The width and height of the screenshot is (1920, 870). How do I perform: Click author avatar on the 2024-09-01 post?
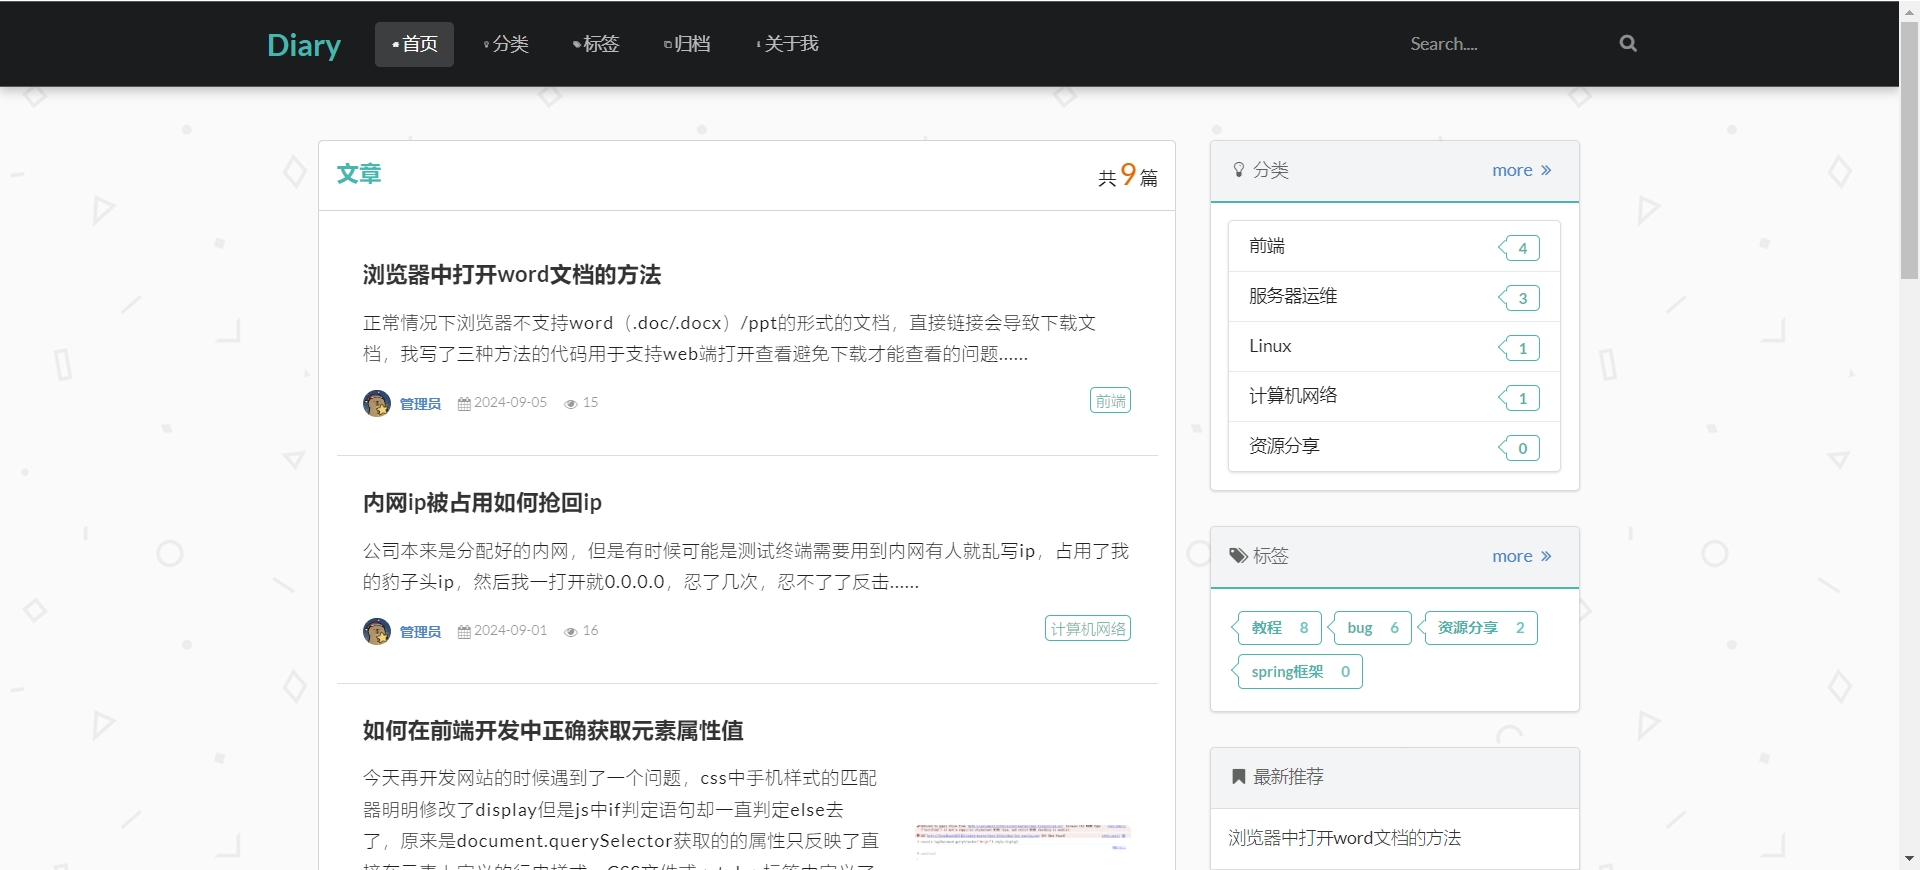(x=377, y=631)
